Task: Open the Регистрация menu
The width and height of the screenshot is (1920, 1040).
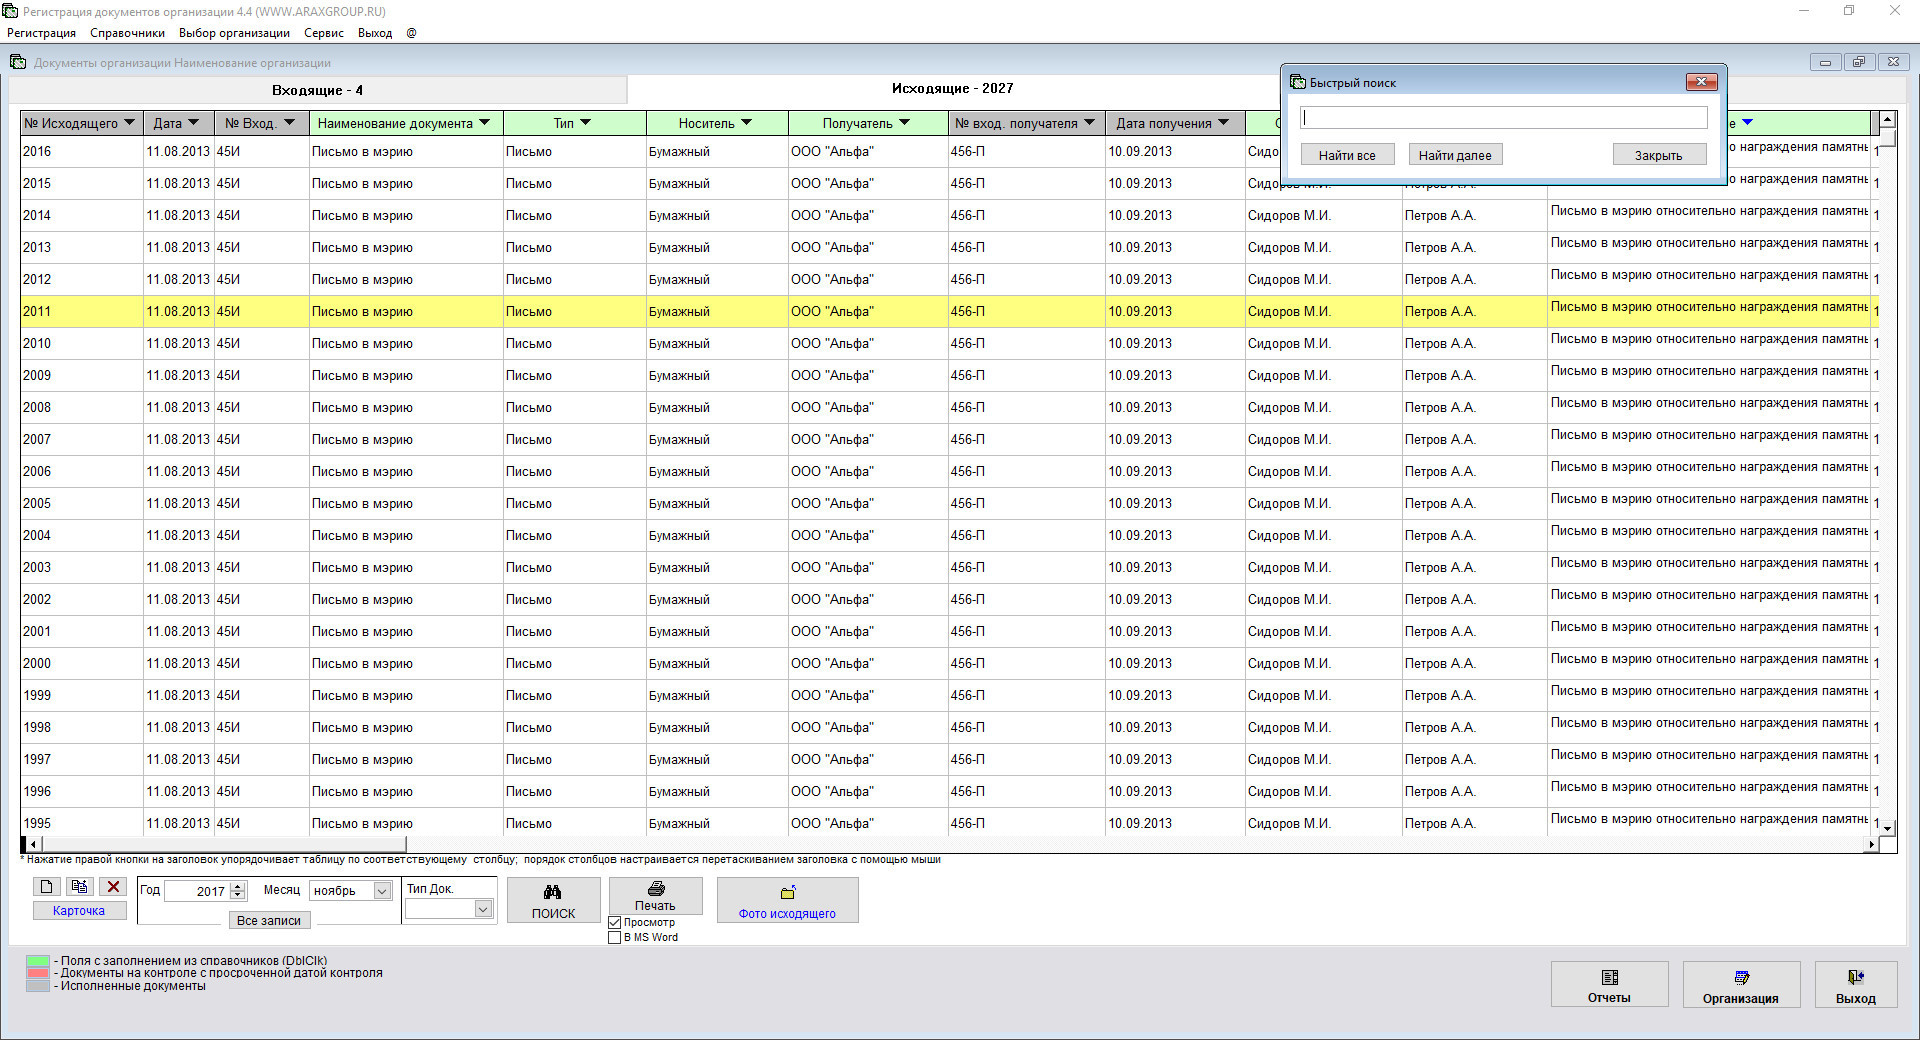Action: click(42, 33)
